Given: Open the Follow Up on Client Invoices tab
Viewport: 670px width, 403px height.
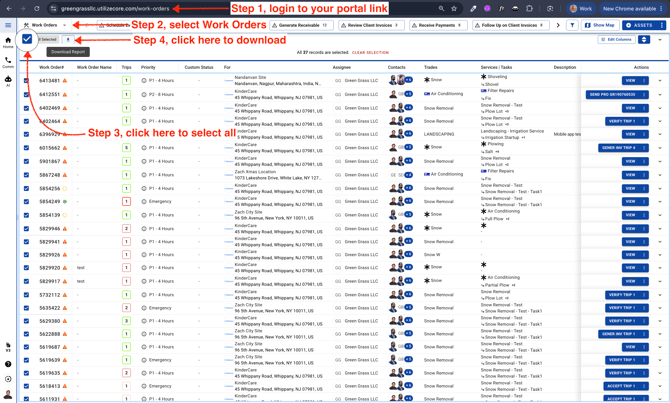Looking at the screenshot, I should (x=512, y=25).
